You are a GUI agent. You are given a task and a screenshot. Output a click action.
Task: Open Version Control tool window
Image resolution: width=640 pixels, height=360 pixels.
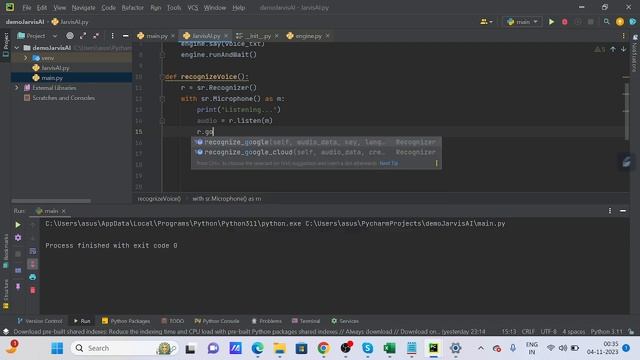[x=40, y=321]
